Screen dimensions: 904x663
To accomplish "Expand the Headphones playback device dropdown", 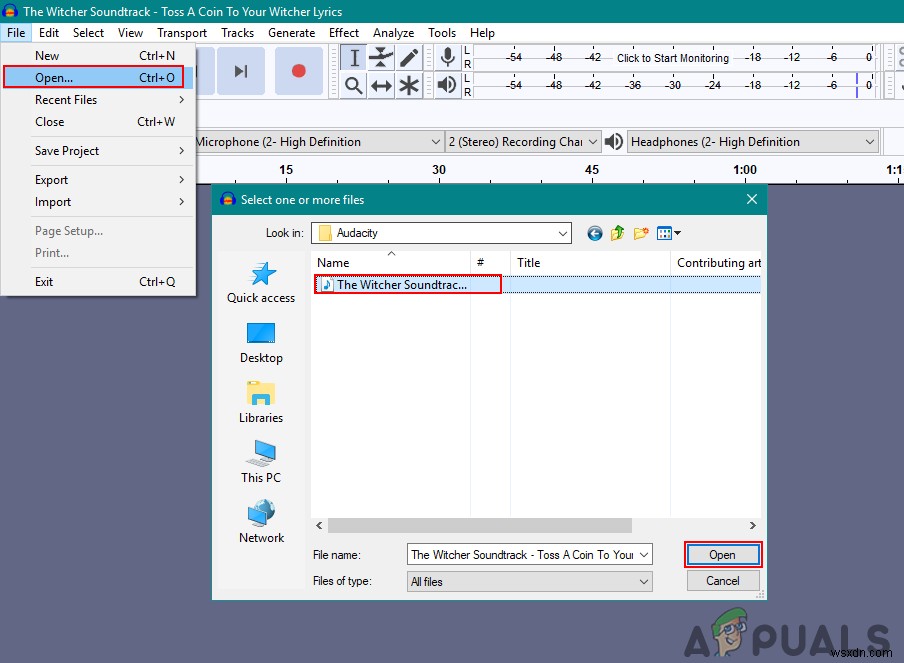I will [870, 142].
